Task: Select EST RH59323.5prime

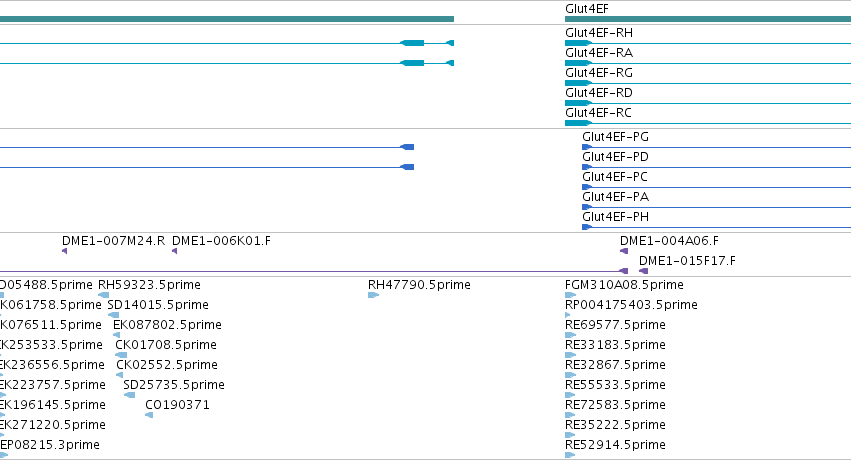Action: (x=149, y=285)
